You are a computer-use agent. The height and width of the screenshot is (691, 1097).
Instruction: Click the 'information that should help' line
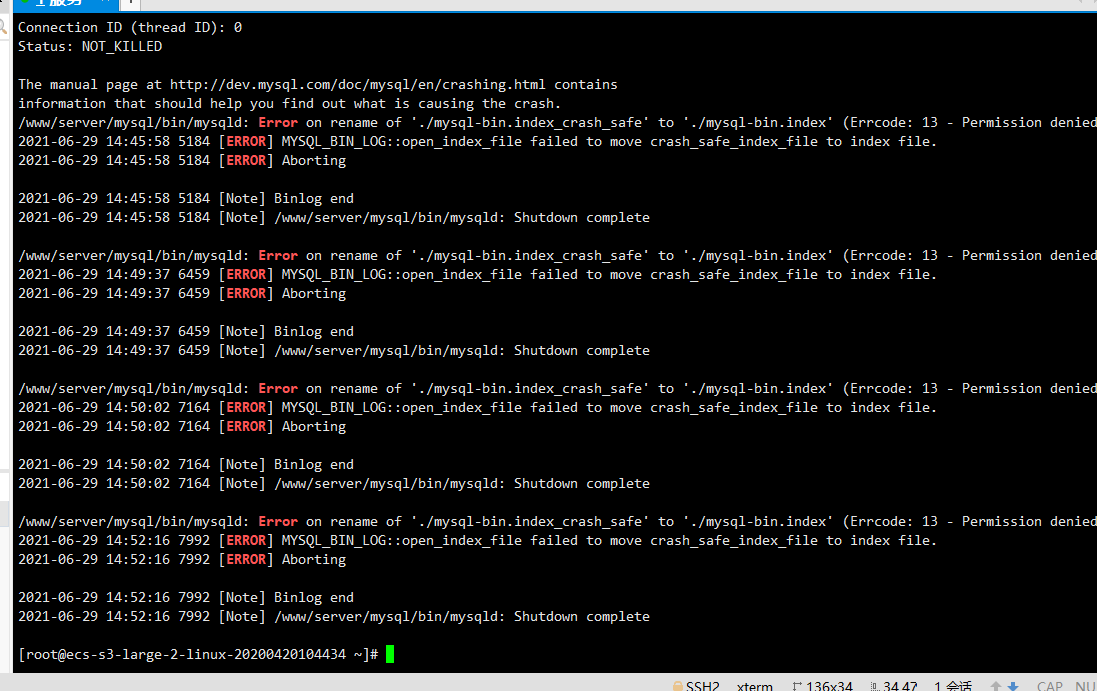(x=290, y=103)
